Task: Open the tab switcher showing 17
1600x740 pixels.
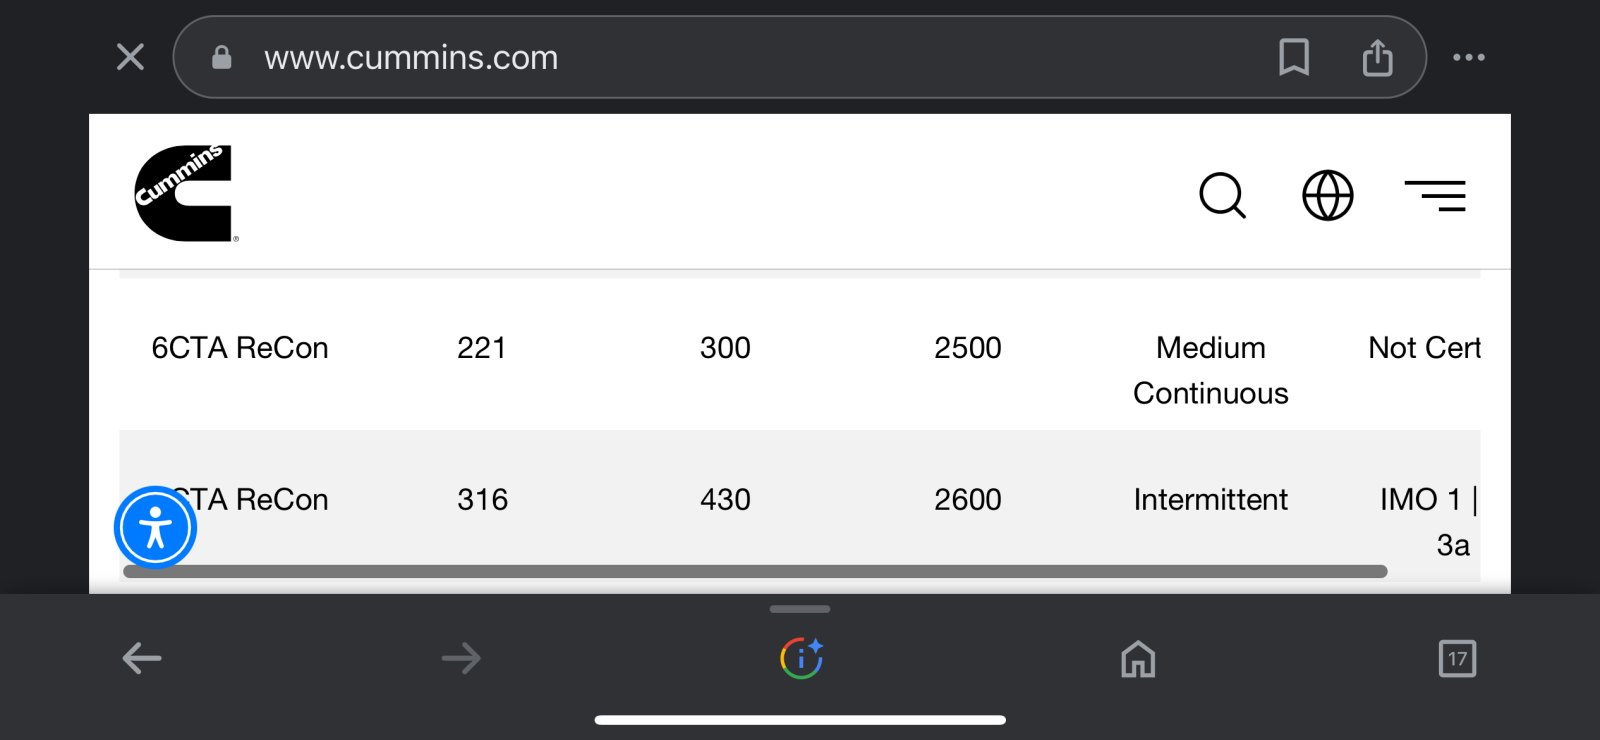Action: [1457, 658]
